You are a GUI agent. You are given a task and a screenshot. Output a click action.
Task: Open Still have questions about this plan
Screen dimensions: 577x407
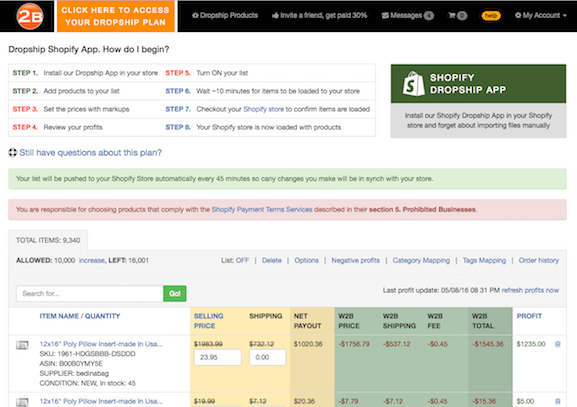pyautogui.click(x=91, y=152)
